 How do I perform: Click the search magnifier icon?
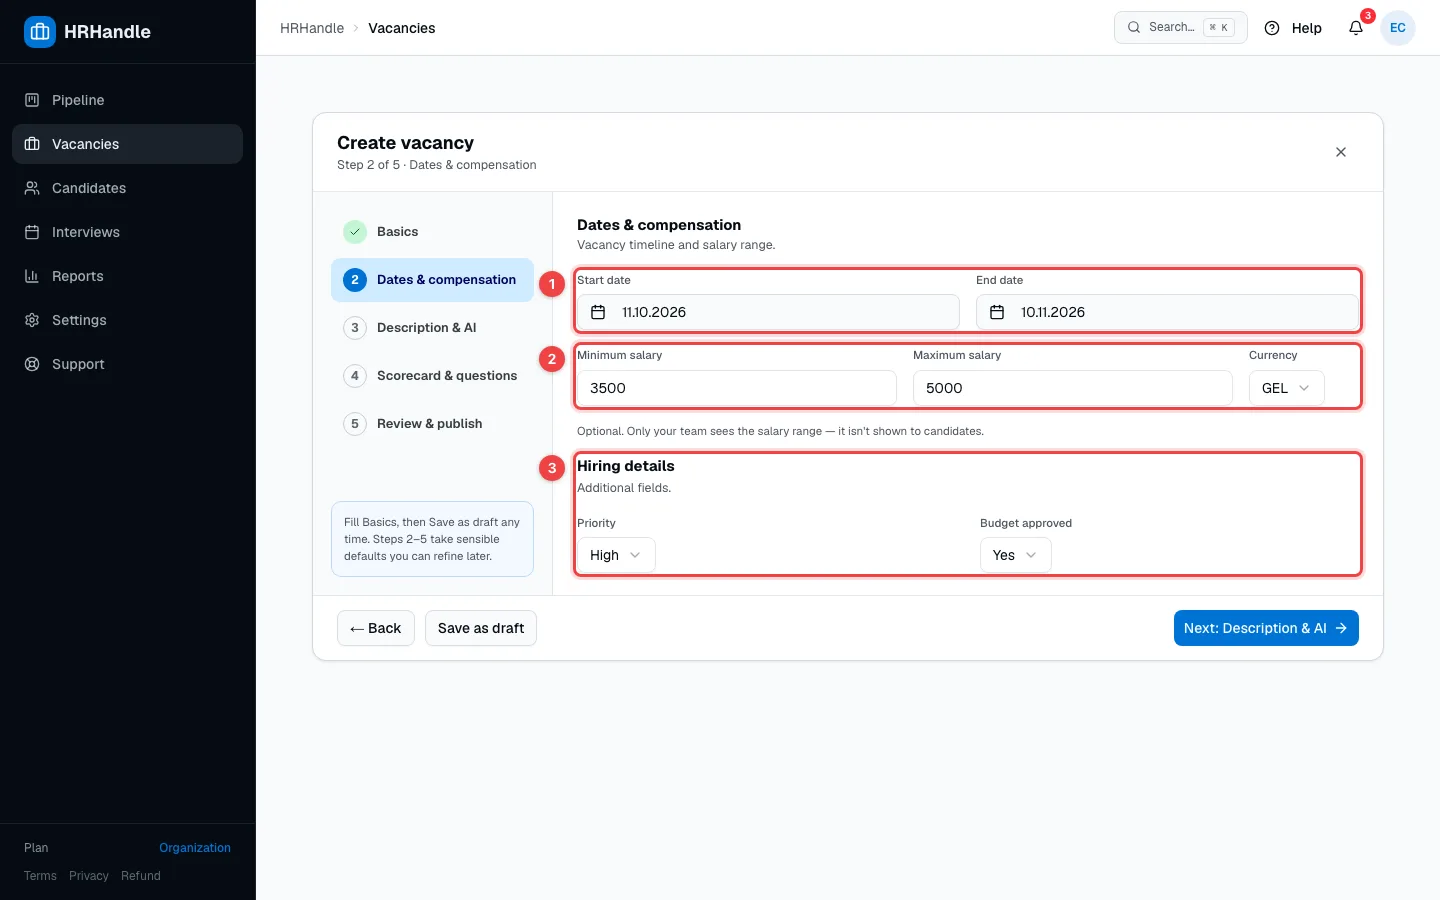click(1134, 28)
